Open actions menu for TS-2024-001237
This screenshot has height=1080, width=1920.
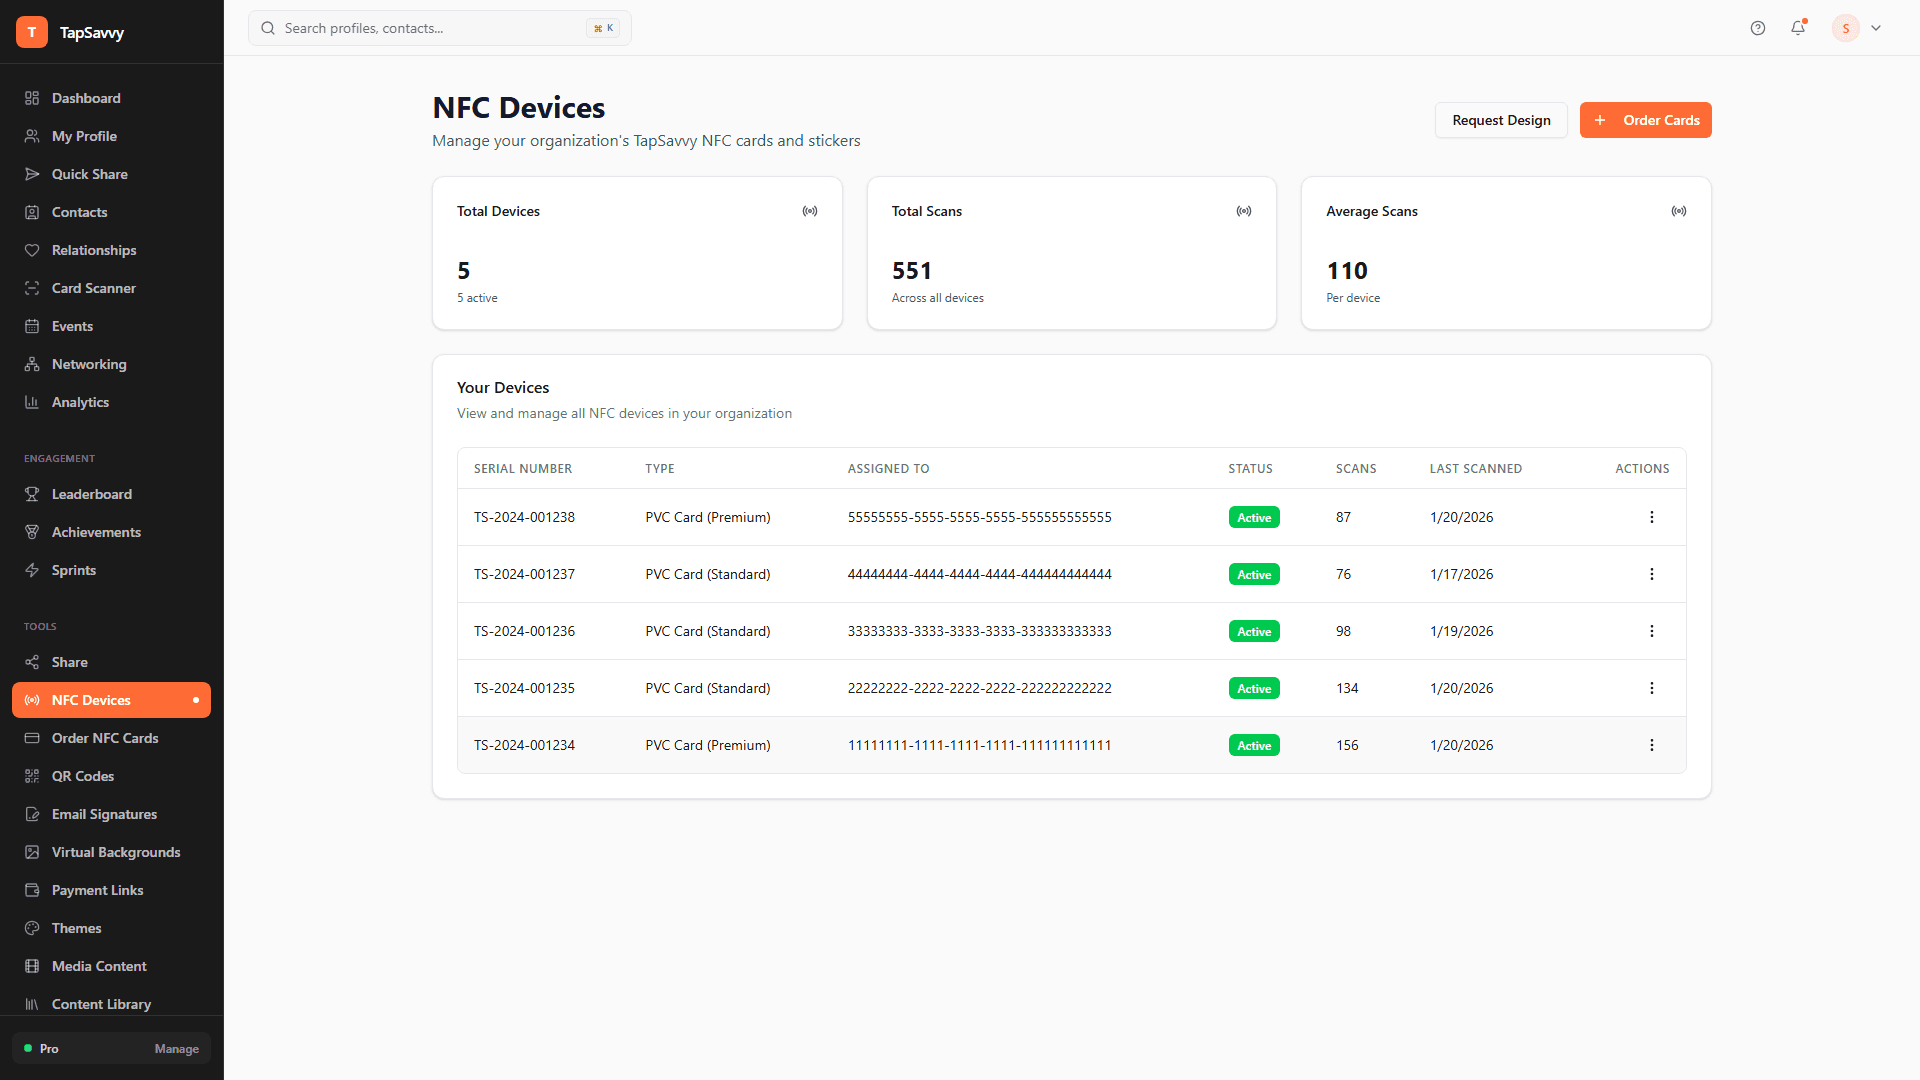pyautogui.click(x=1651, y=574)
